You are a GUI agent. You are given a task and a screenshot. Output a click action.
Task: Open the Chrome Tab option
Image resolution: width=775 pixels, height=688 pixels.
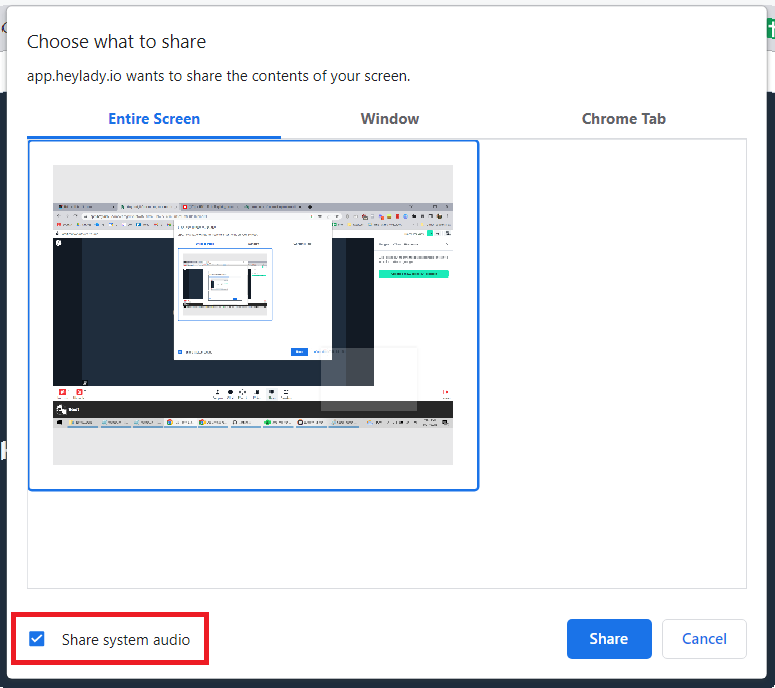623,119
